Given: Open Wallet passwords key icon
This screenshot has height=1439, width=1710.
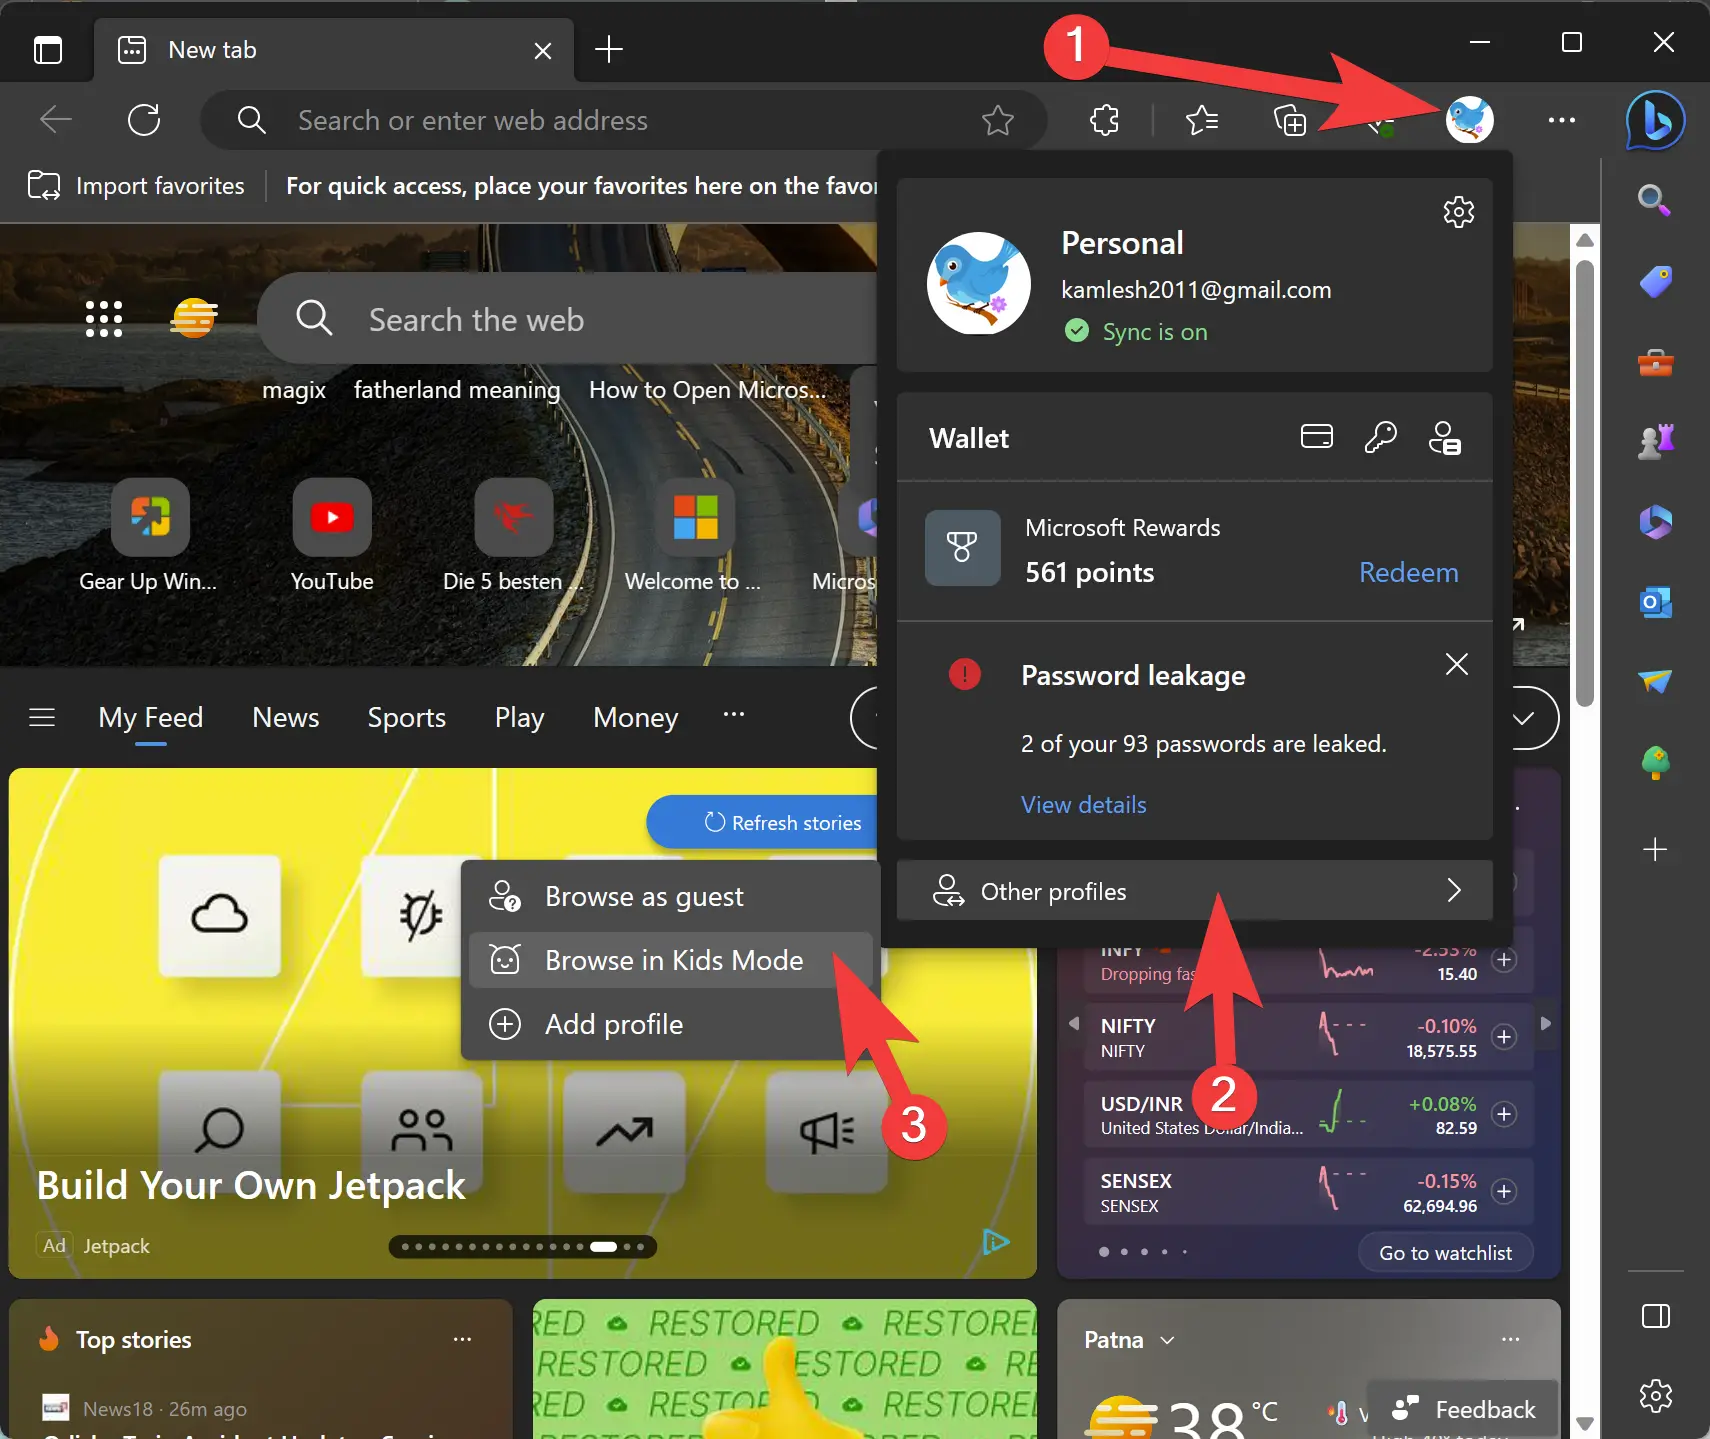Looking at the screenshot, I should (x=1380, y=437).
